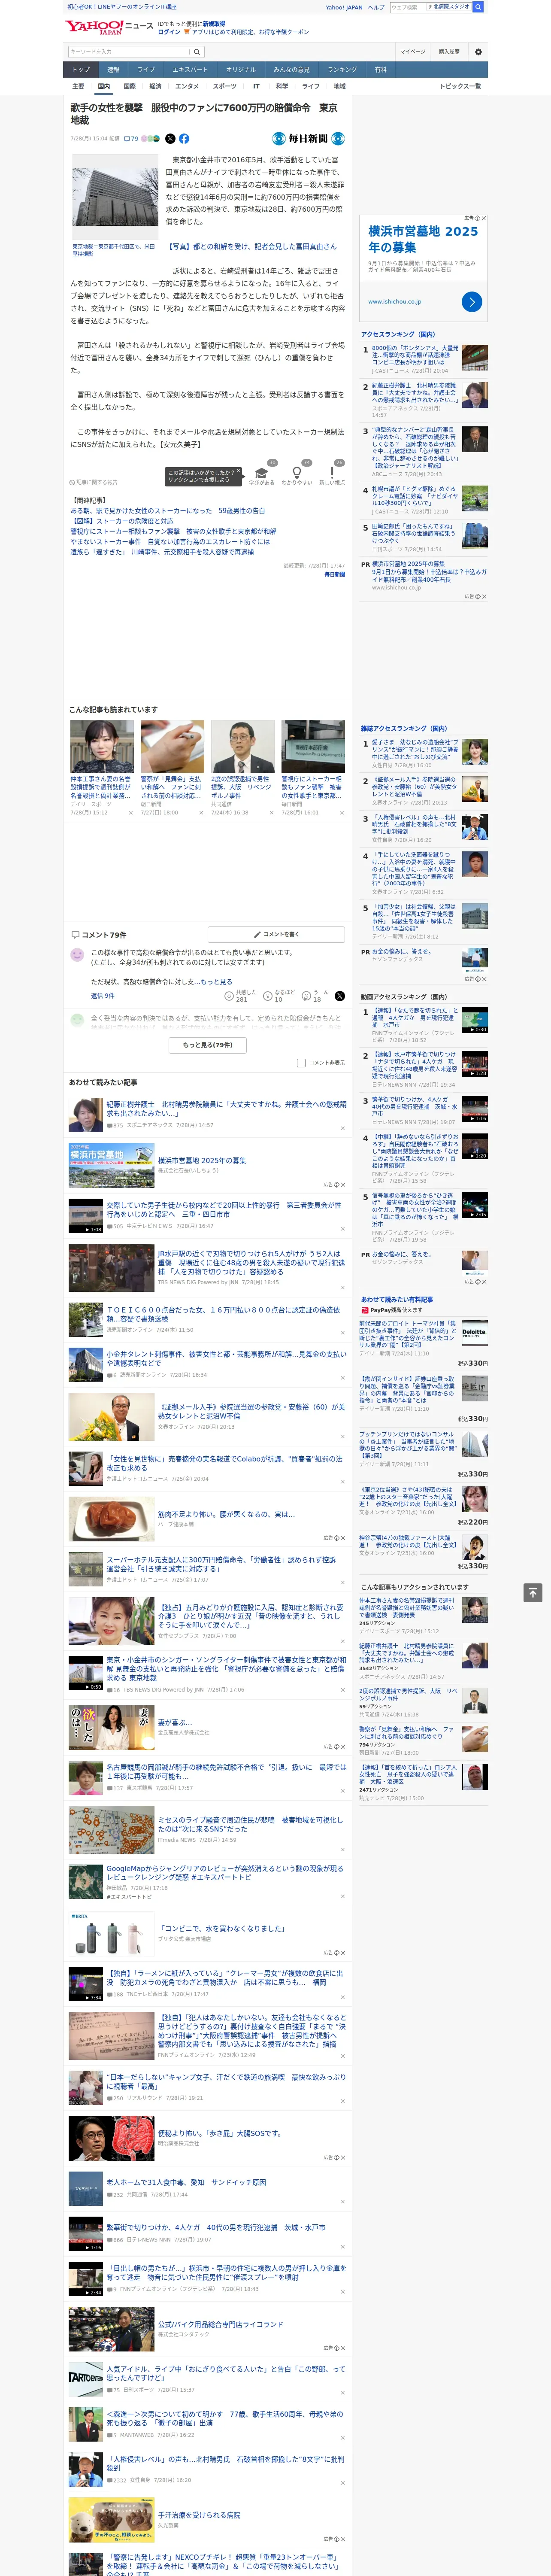The image size is (551, 2576).
Task: Click the blue arrow on 横浜市営墓地 ad
Action: (472, 301)
